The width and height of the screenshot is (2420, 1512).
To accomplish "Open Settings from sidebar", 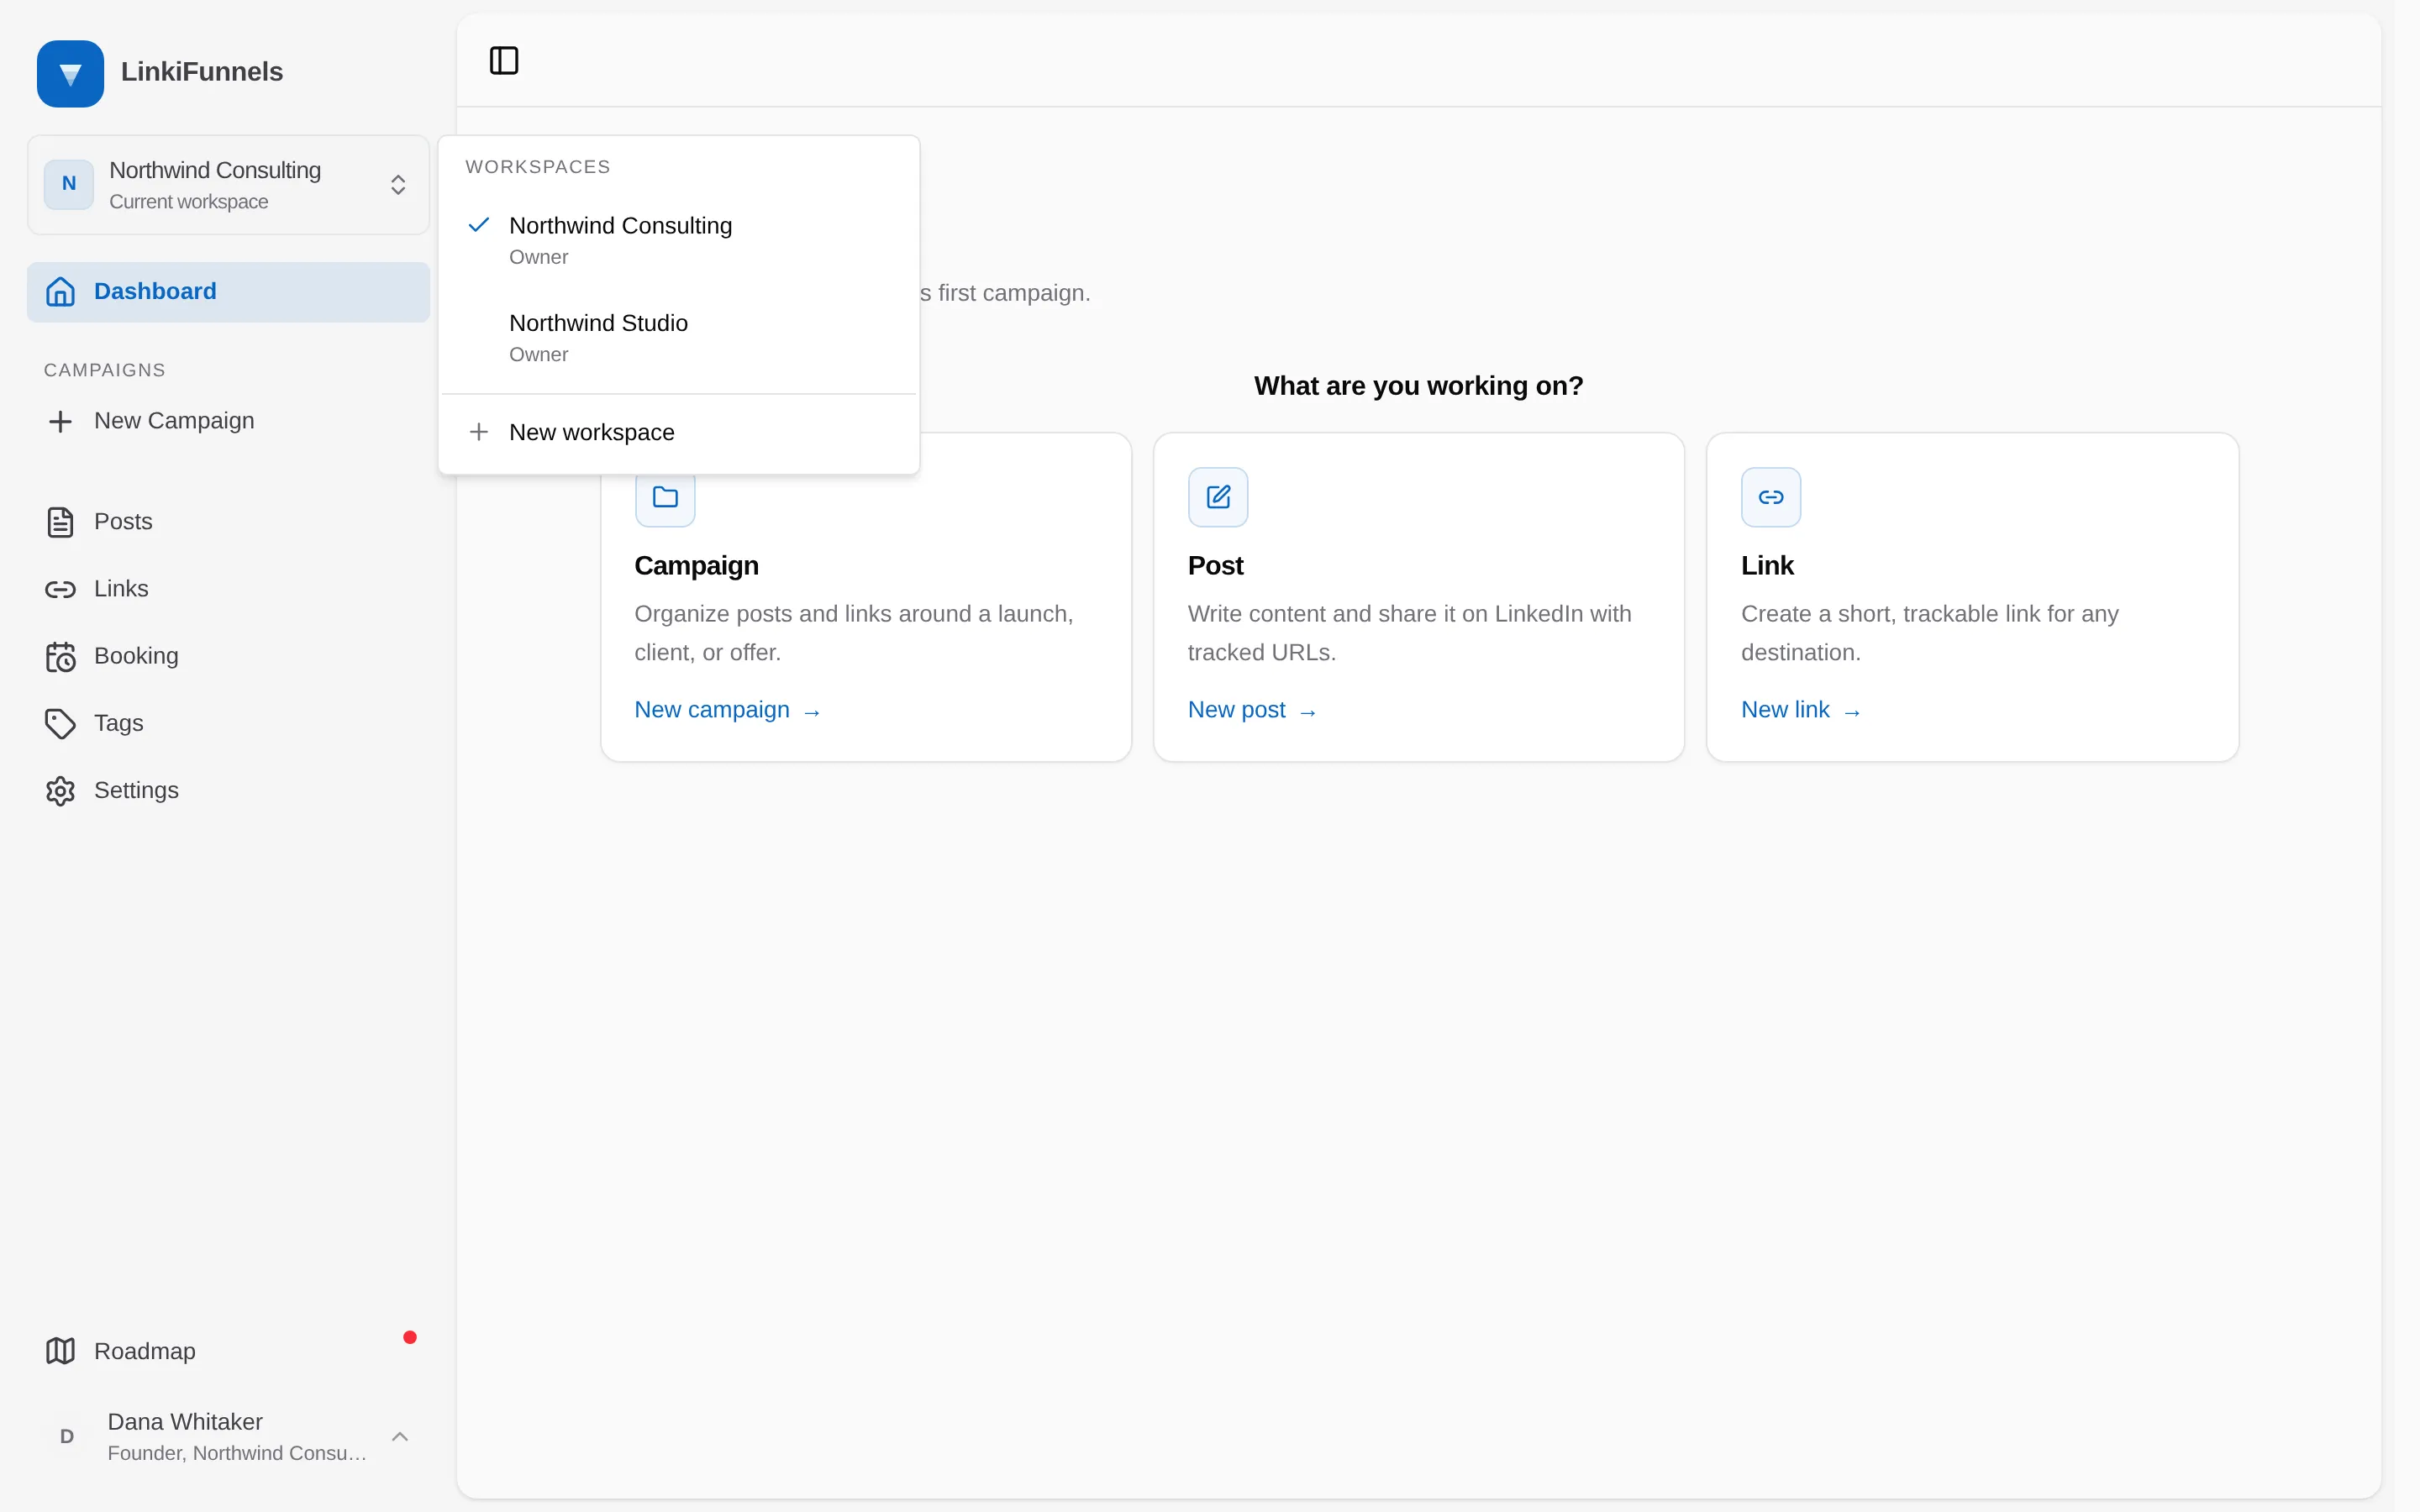I will tap(228, 790).
